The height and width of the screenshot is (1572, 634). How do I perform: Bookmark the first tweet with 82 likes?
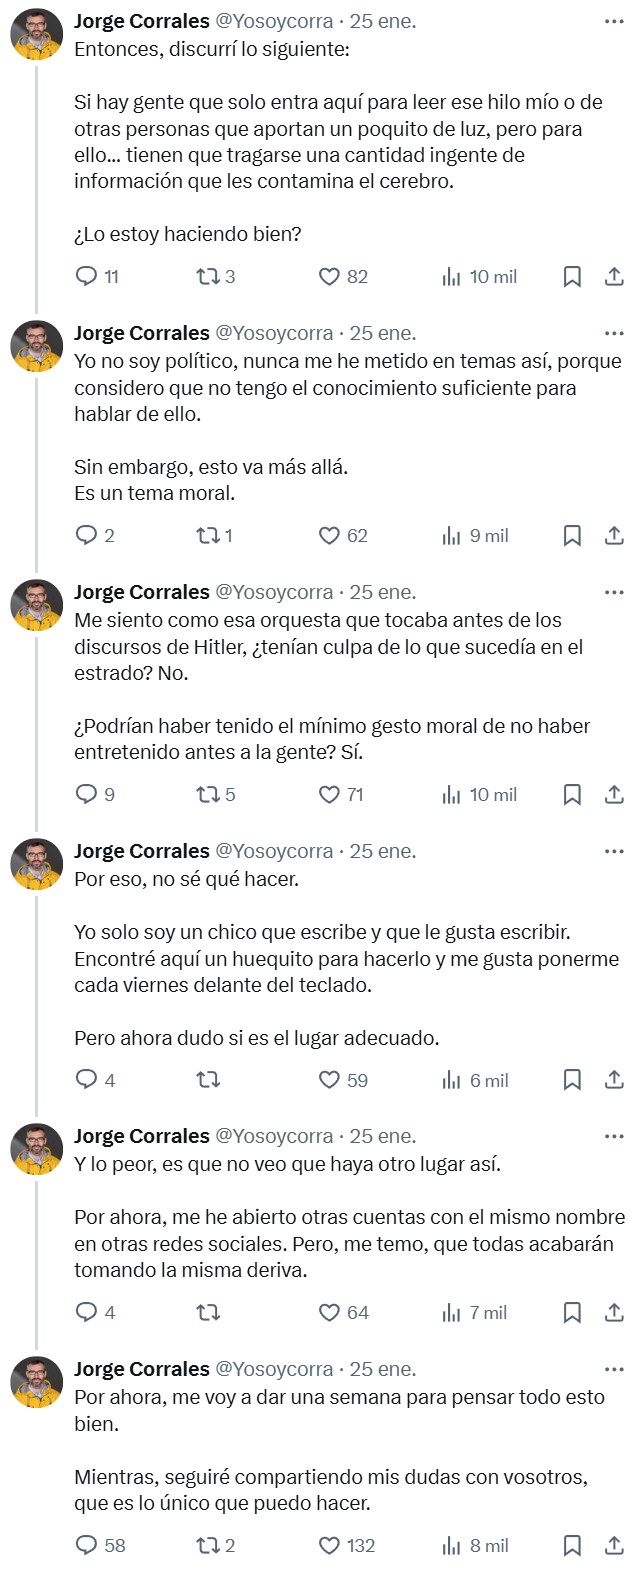(x=572, y=277)
